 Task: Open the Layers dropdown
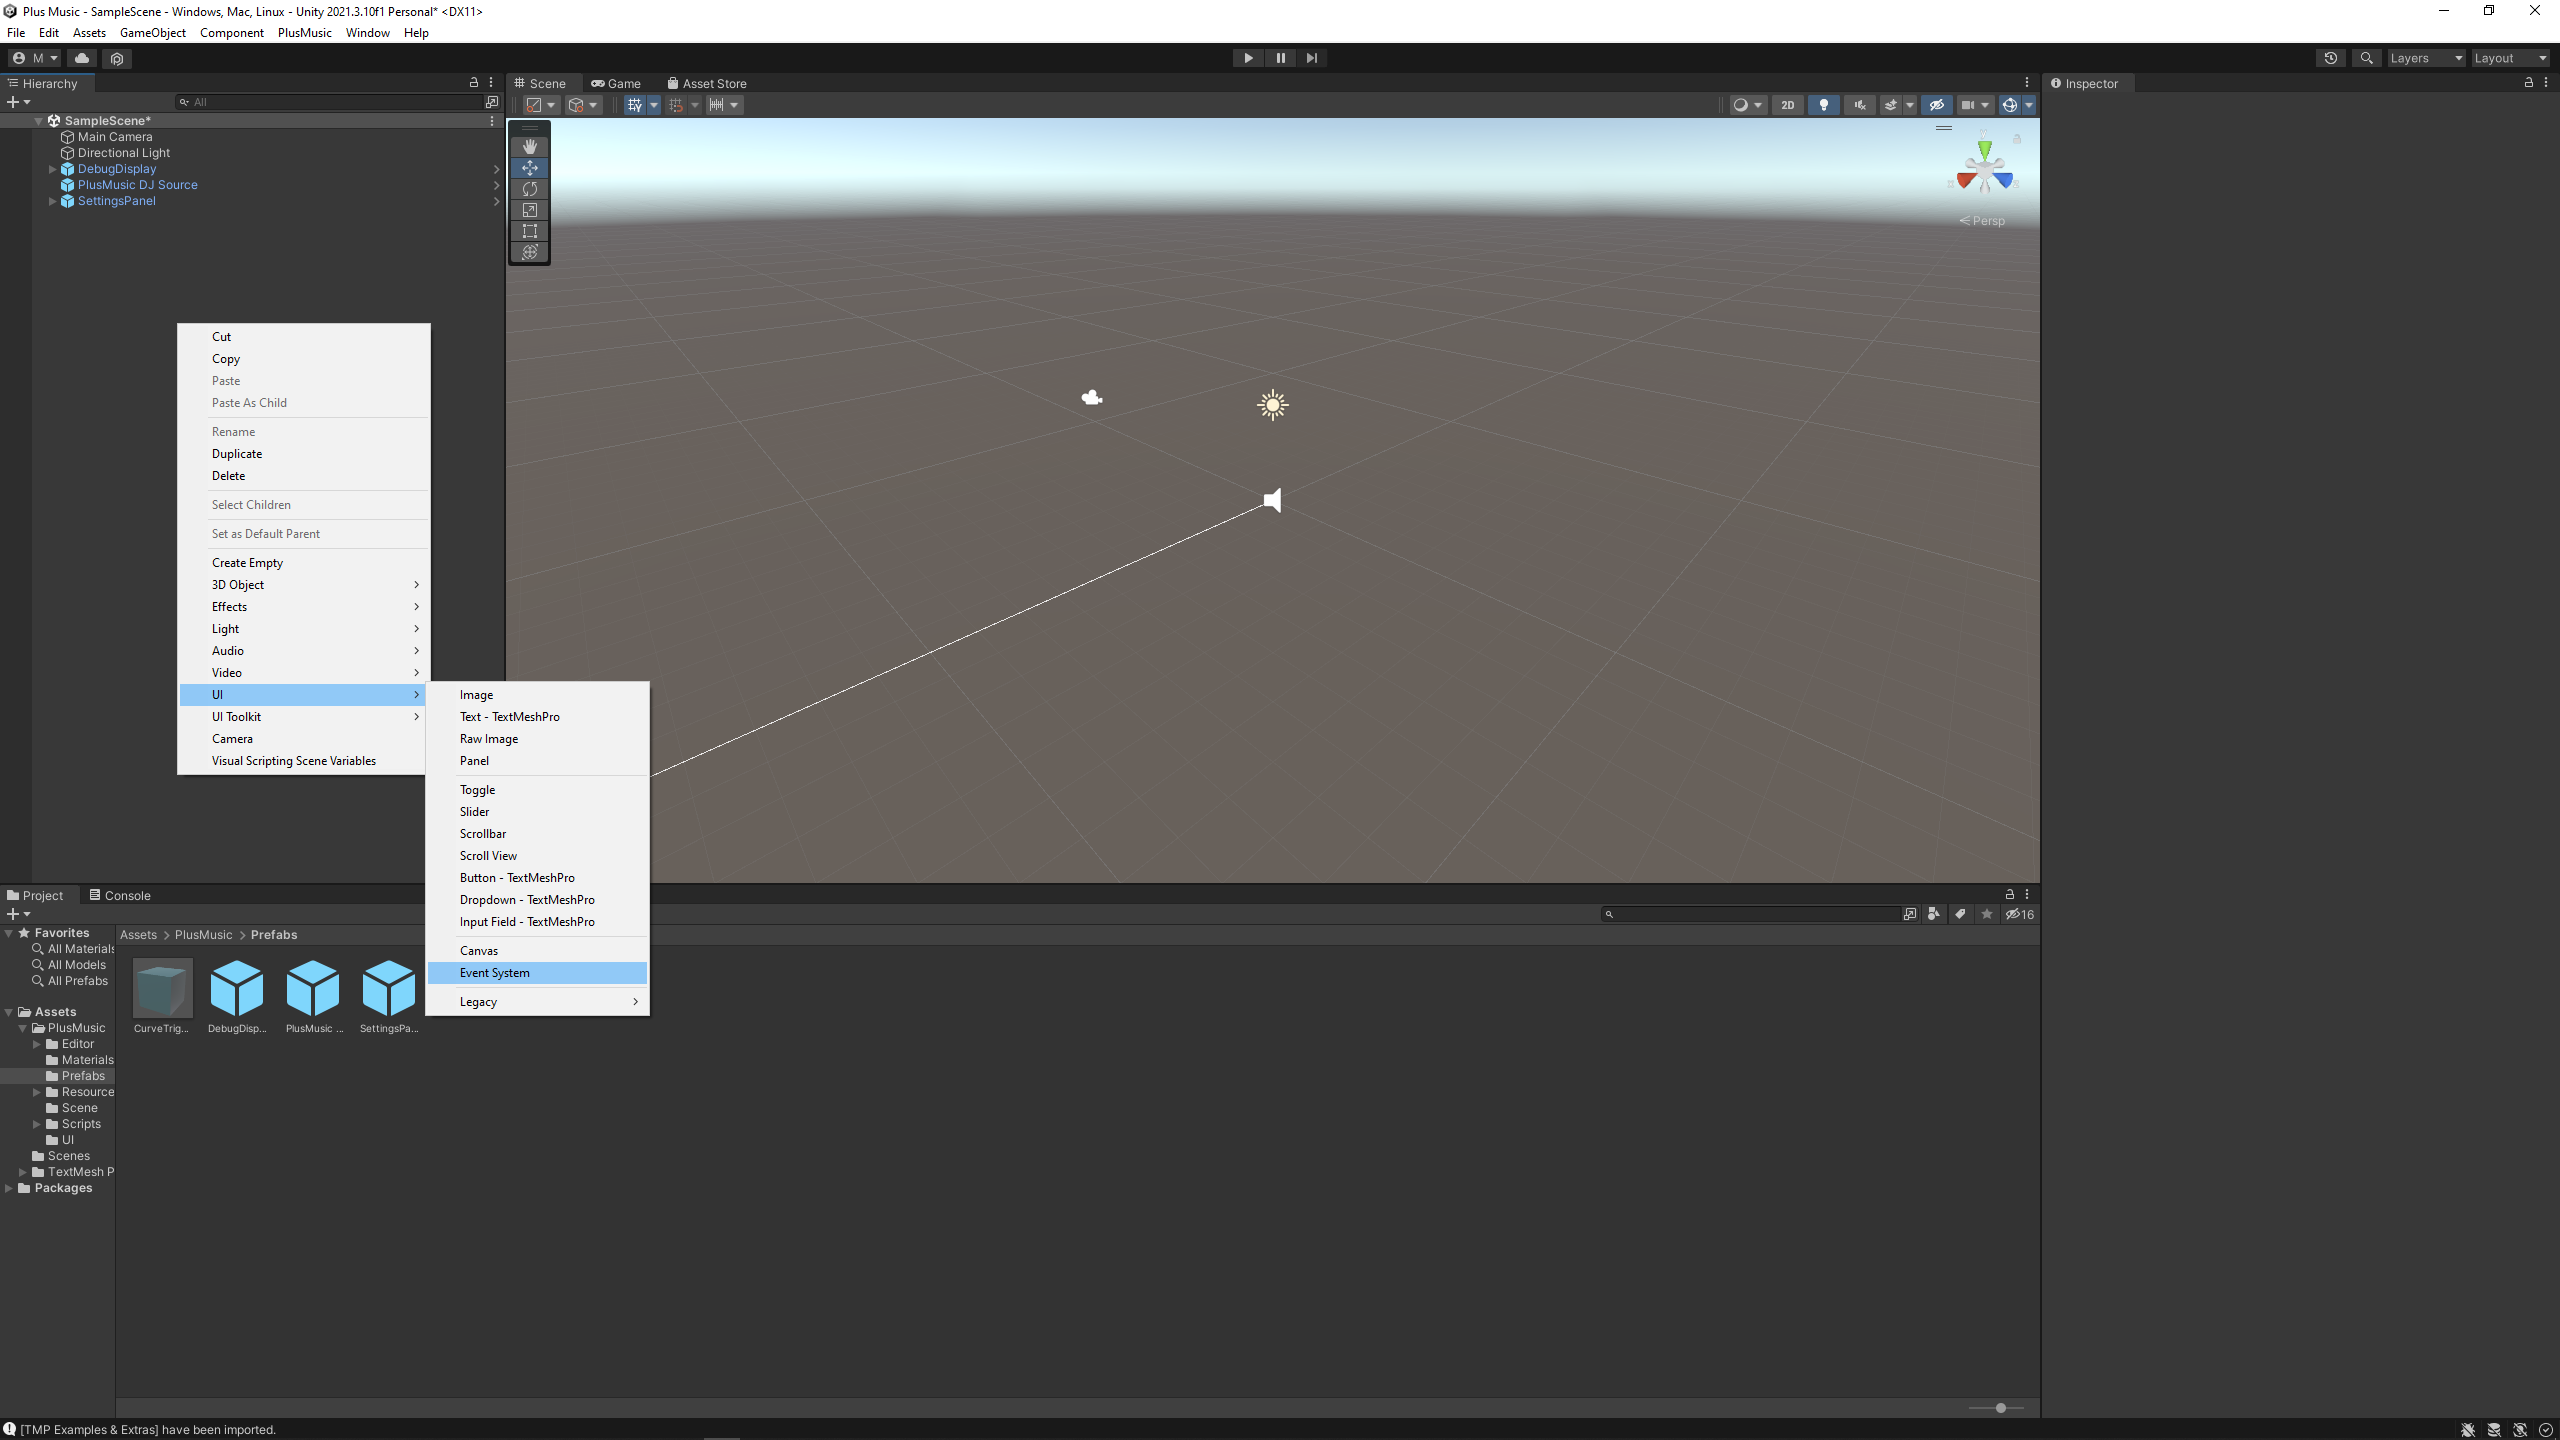(2425, 58)
